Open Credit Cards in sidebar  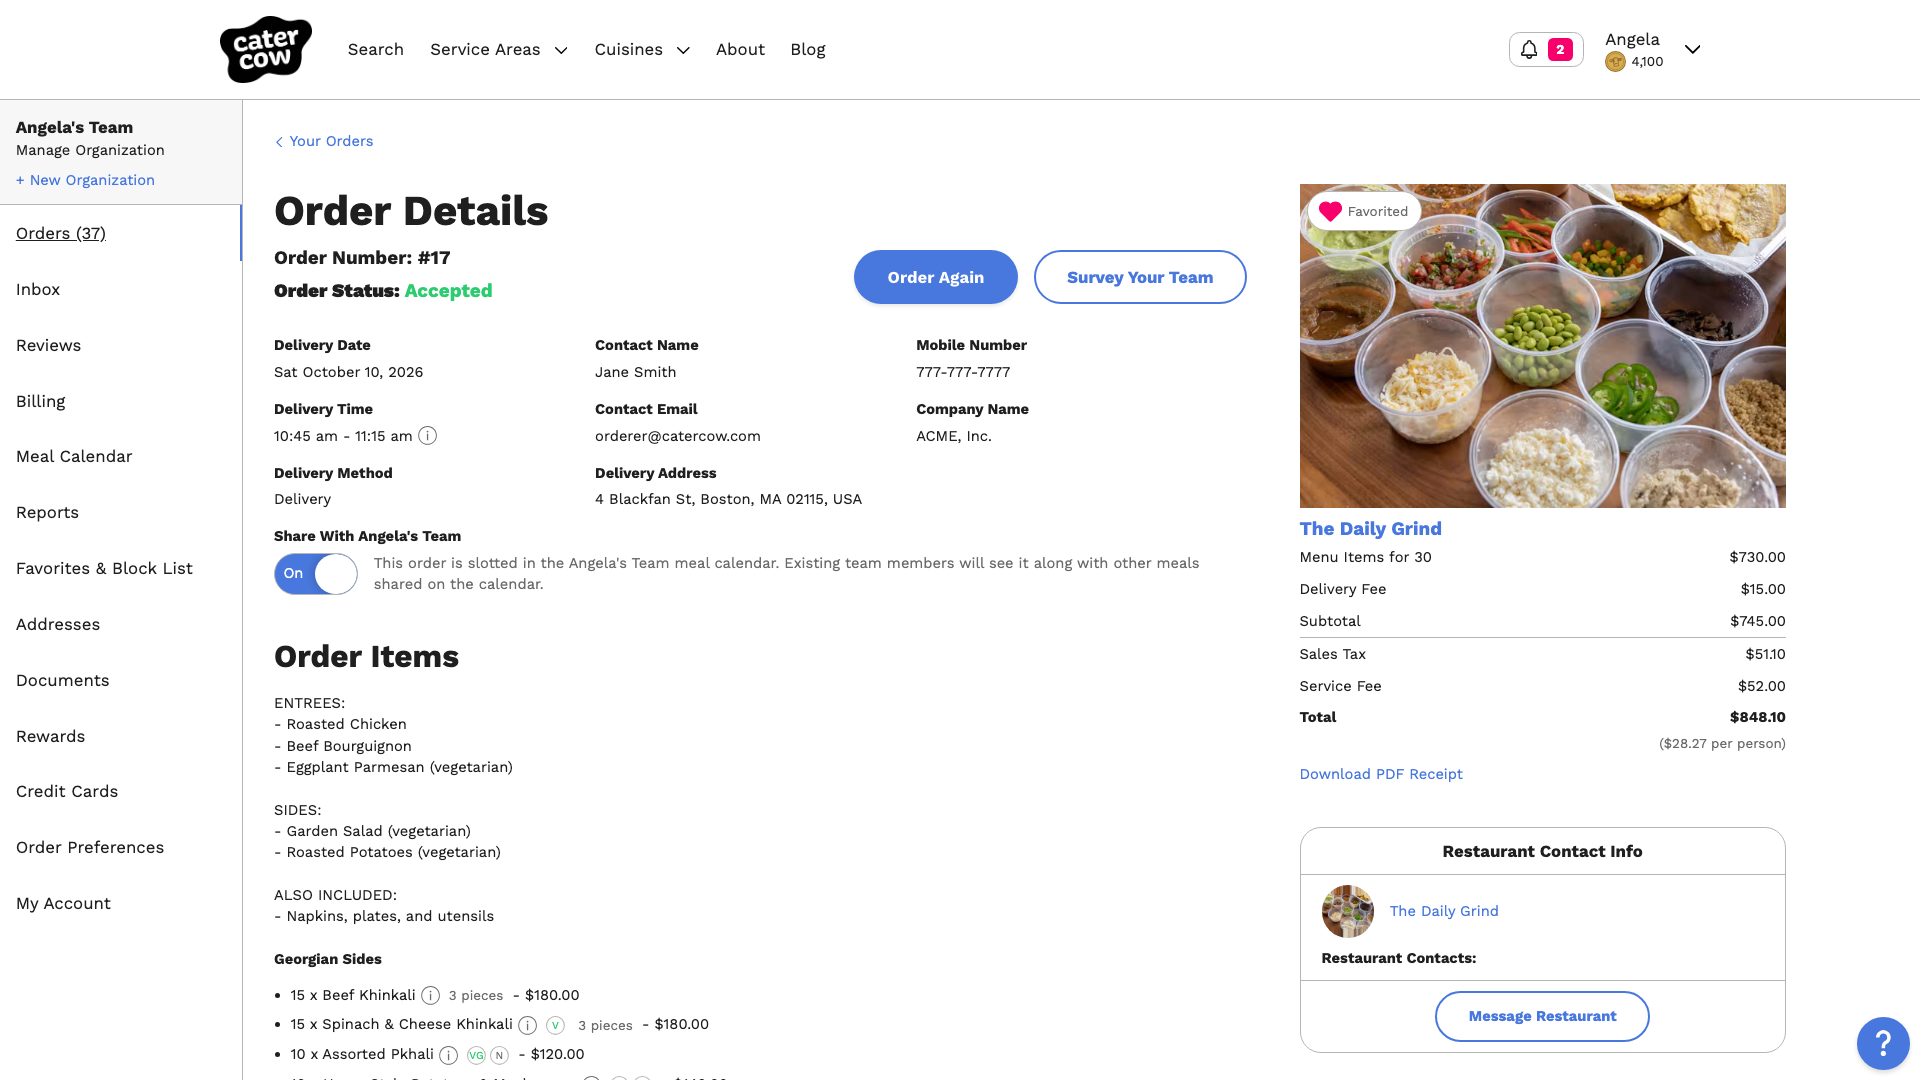pos(67,791)
